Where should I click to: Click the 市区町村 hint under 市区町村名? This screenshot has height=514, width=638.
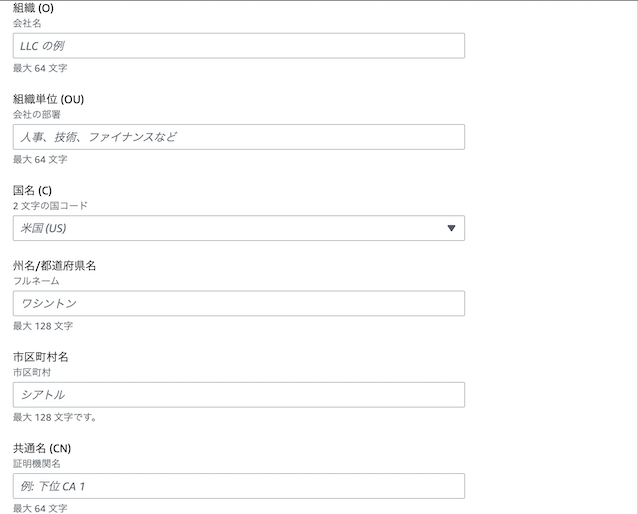click(x=32, y=372)
